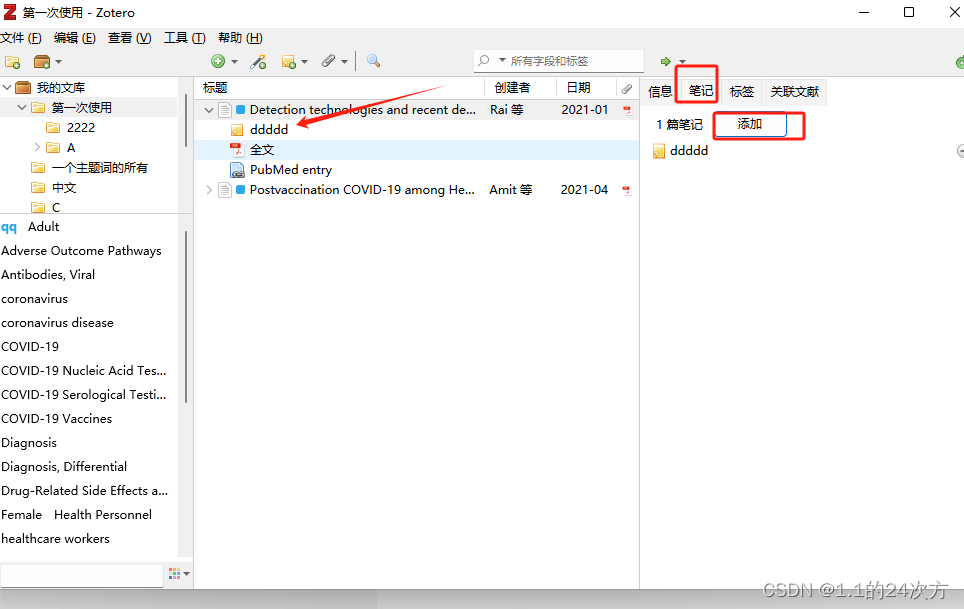Switch to the 标签 tab

(x=741, y=92)
